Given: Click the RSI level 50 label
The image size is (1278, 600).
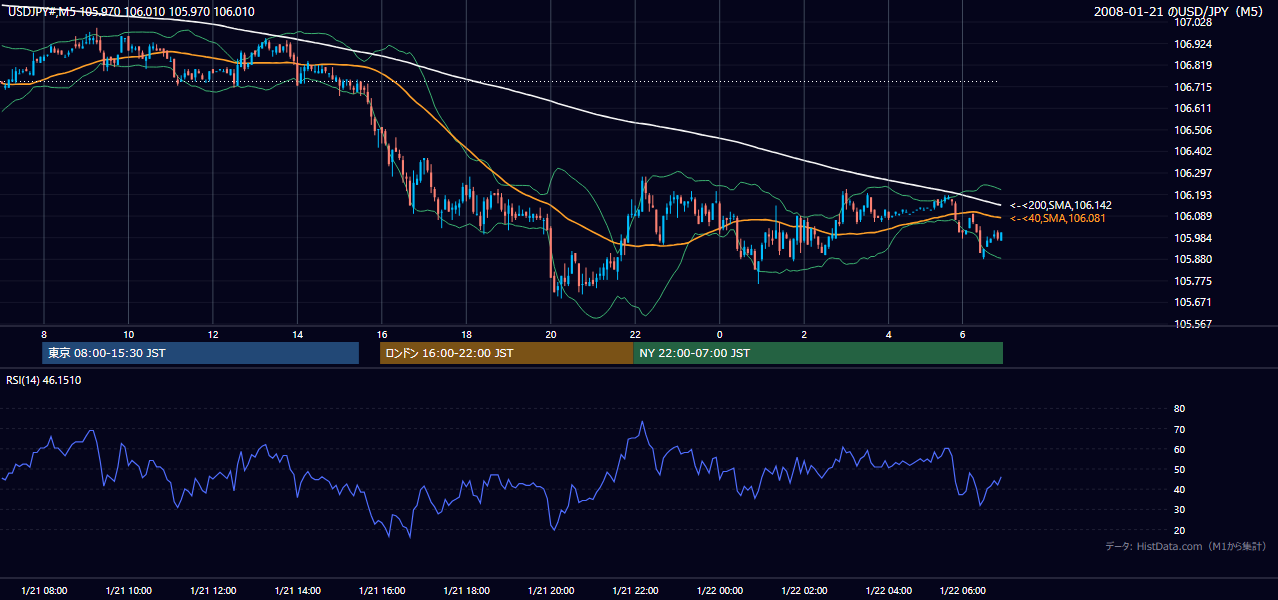Looking at the screenshot, I should click(1179, 469).
